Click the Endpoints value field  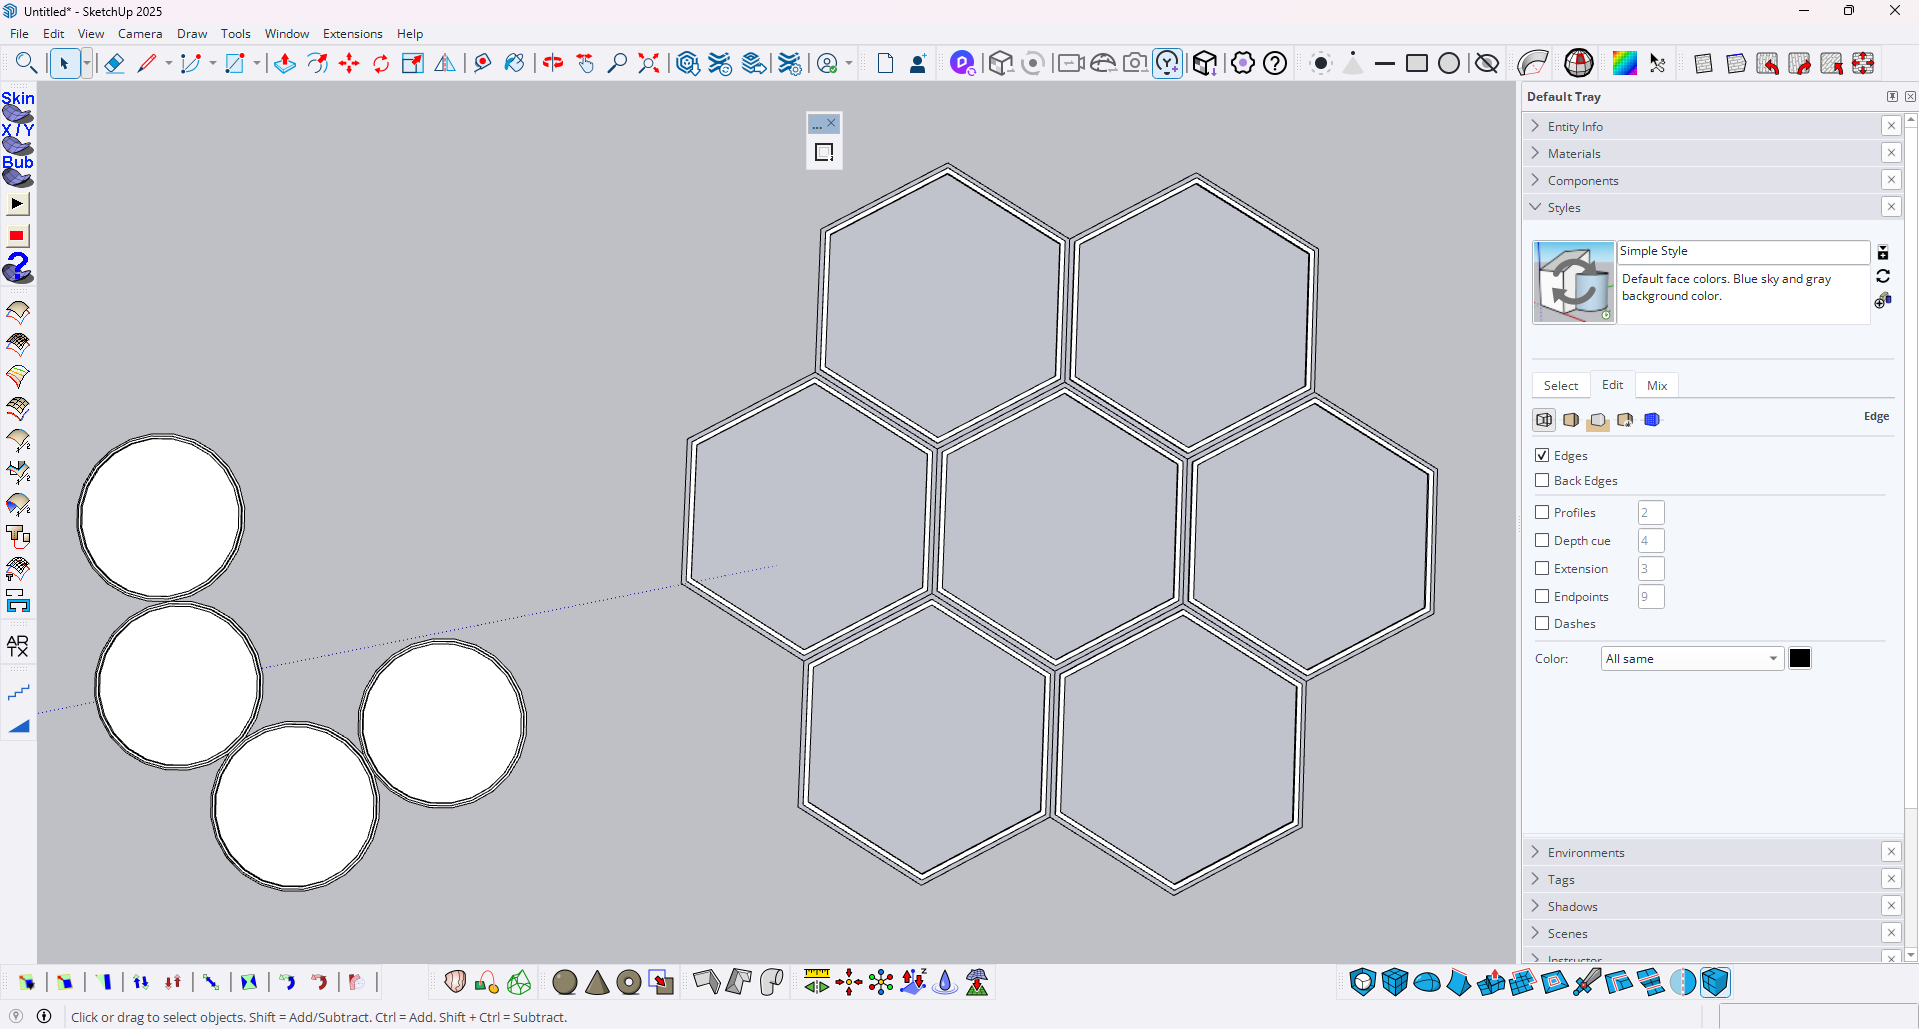tap(1651, 597)
